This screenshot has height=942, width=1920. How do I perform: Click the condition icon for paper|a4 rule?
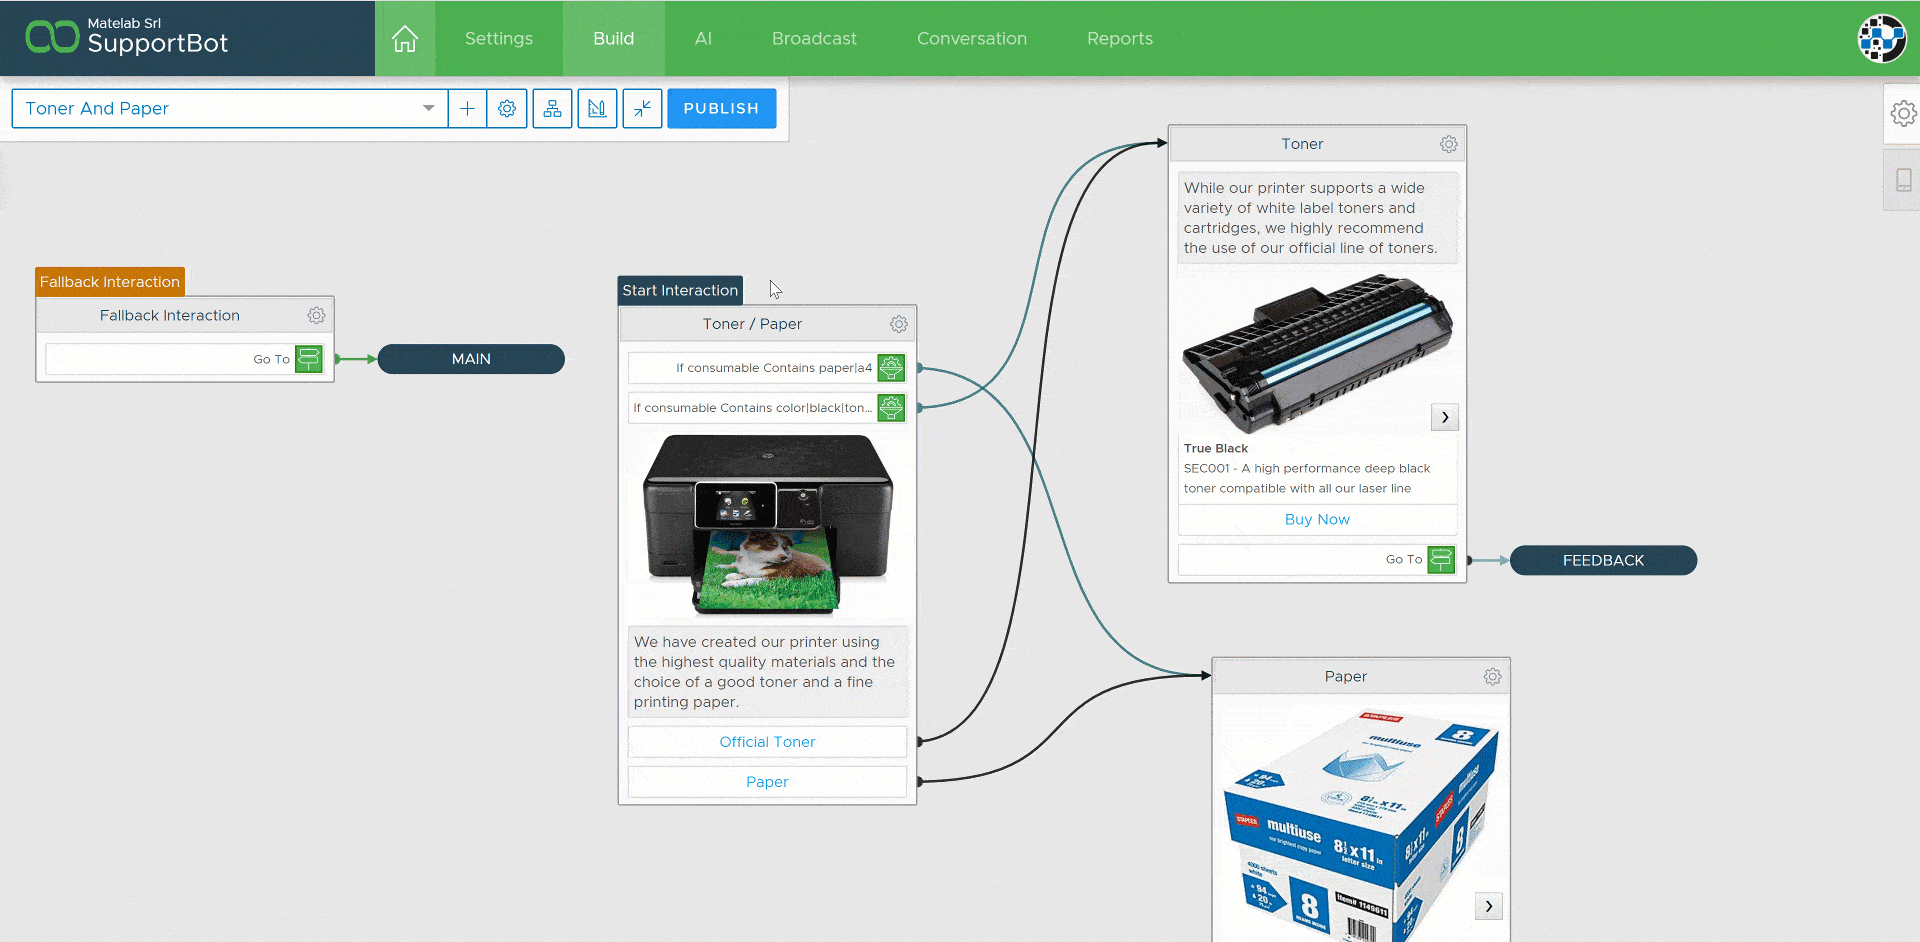891,368
